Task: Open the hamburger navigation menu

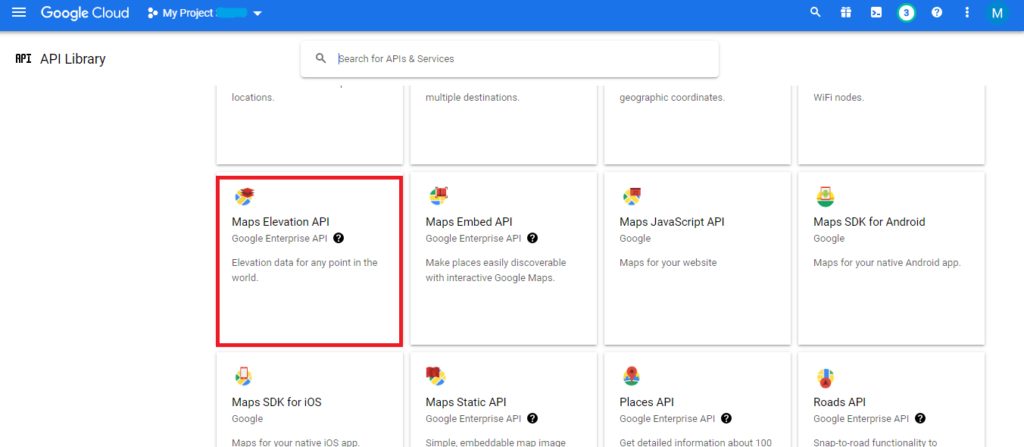Action: pos(19,12)
